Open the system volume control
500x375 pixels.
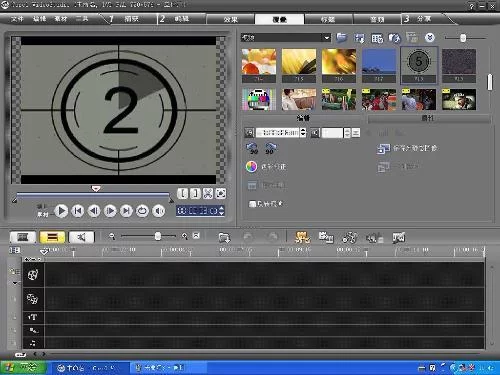click(x=159, y=211)
